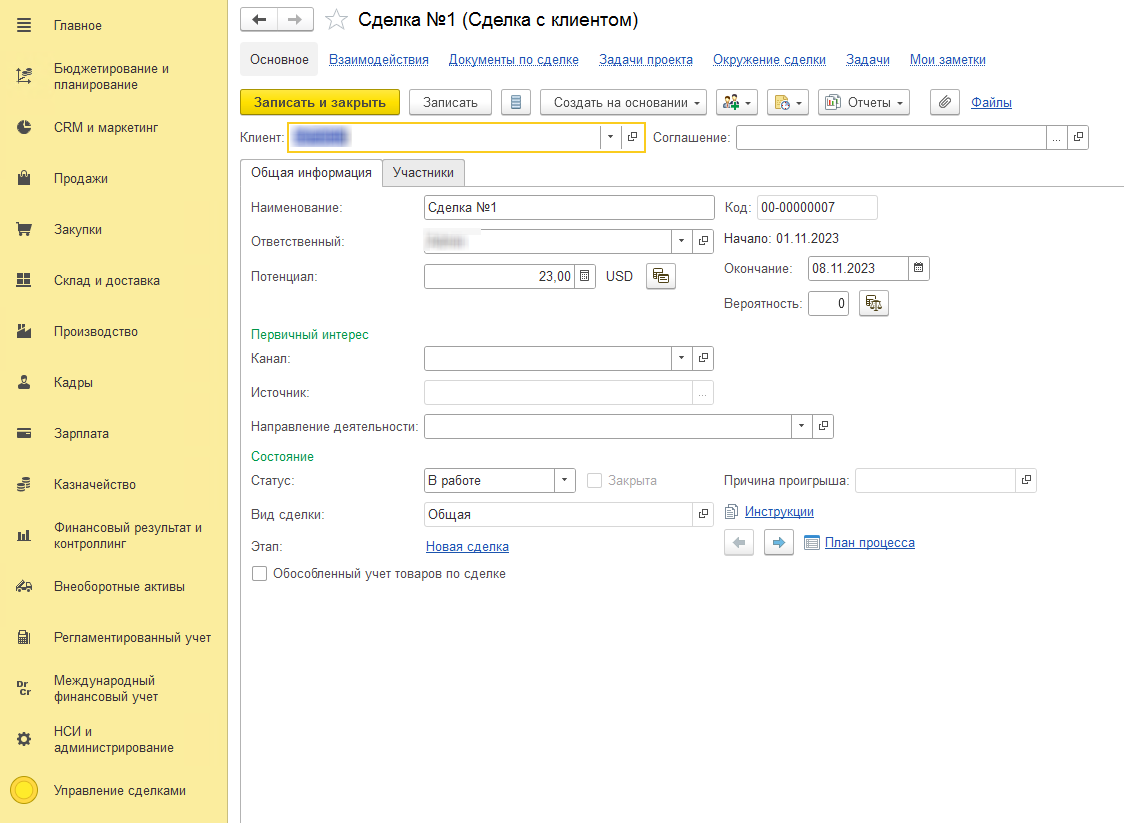Click the blue forward arrow stage button
This screenshot has height=823, width=1124.
[778, 543]
